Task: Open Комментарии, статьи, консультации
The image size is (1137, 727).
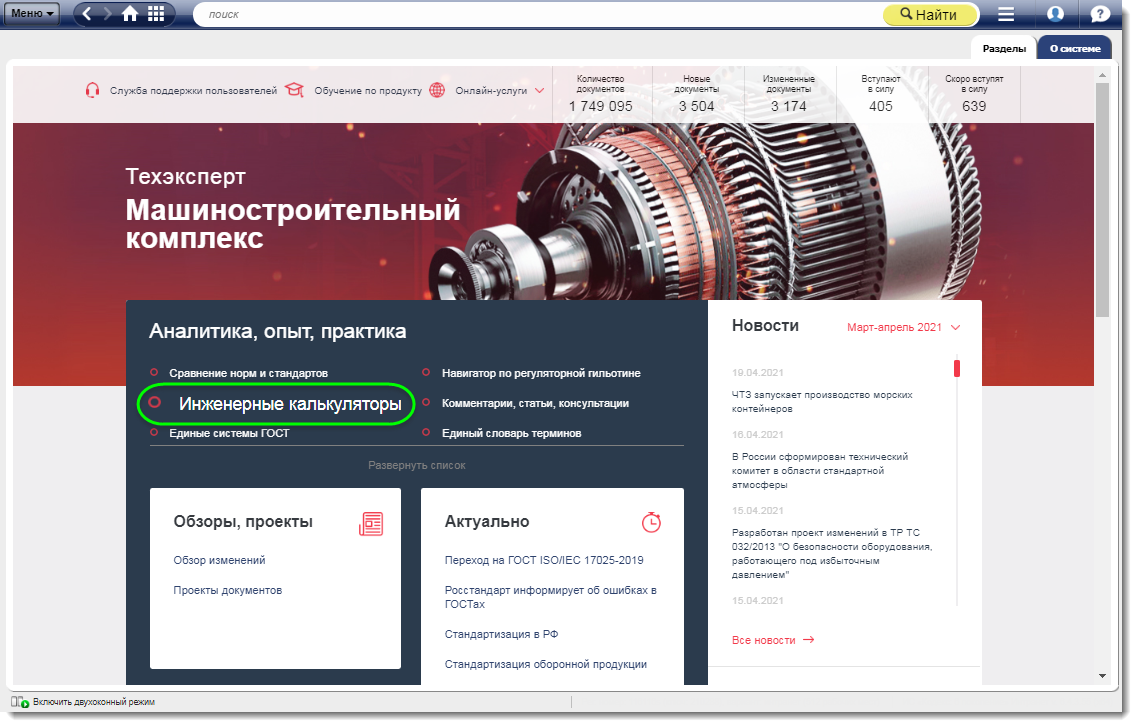Action: tap(535, 403)
